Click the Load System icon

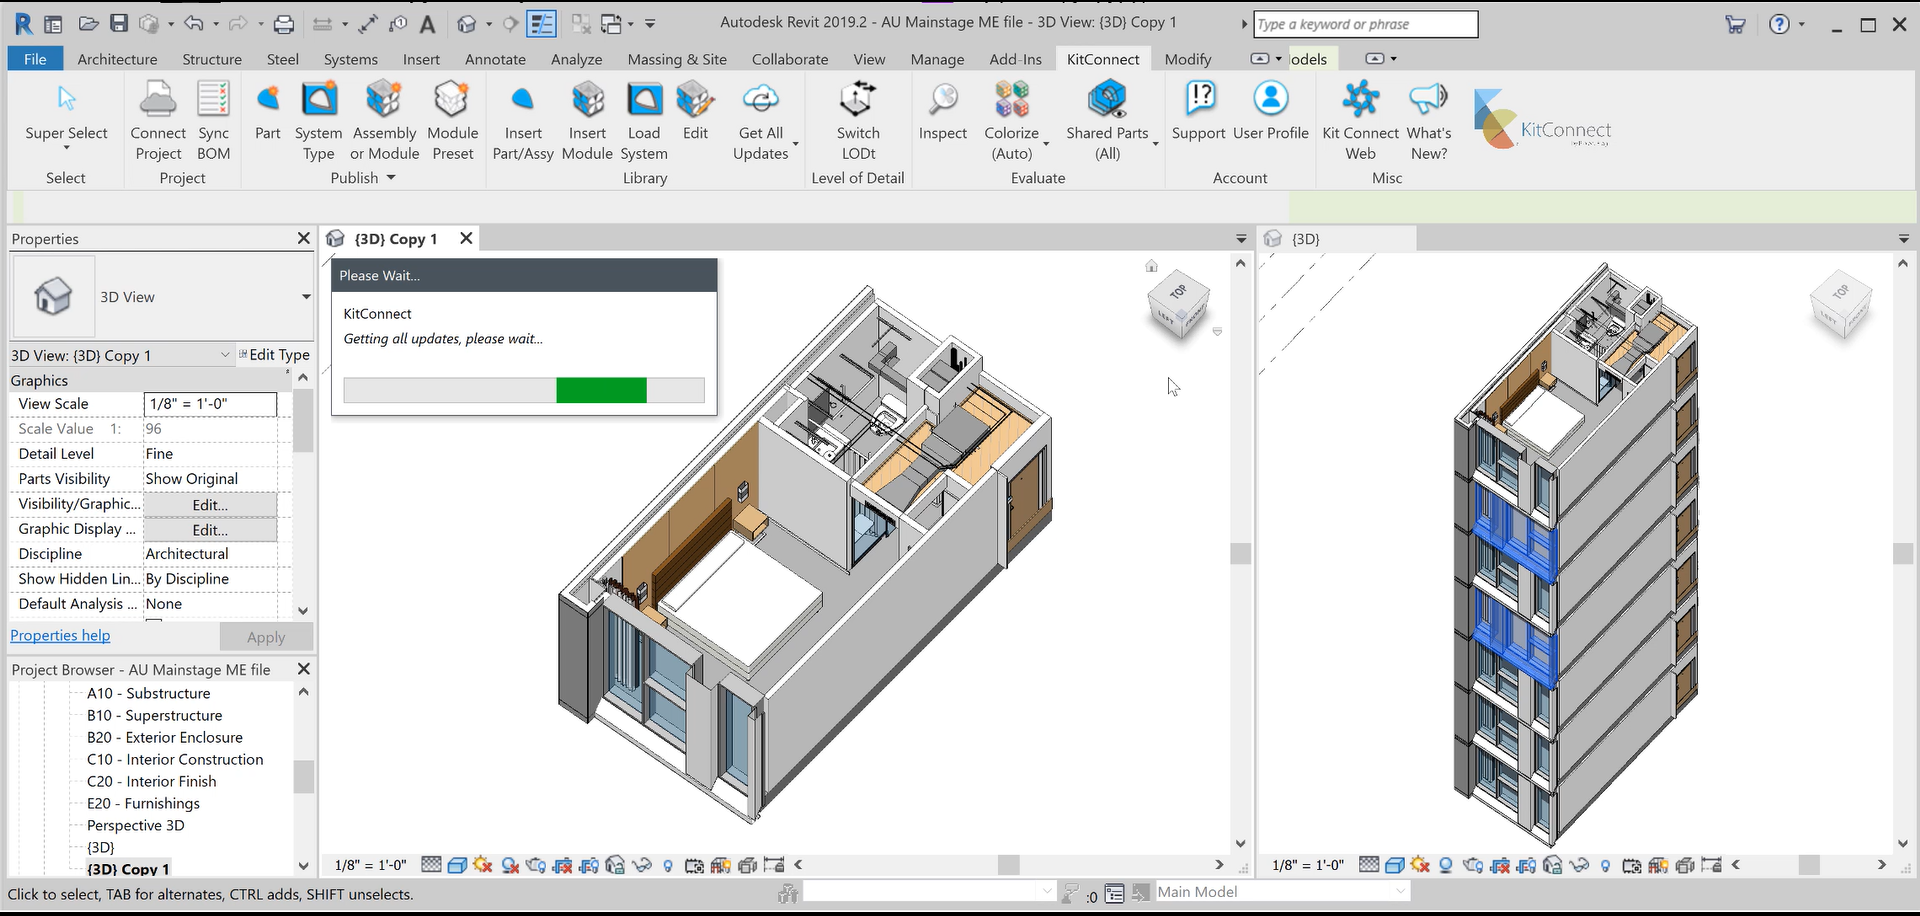(x=644, y=100)
